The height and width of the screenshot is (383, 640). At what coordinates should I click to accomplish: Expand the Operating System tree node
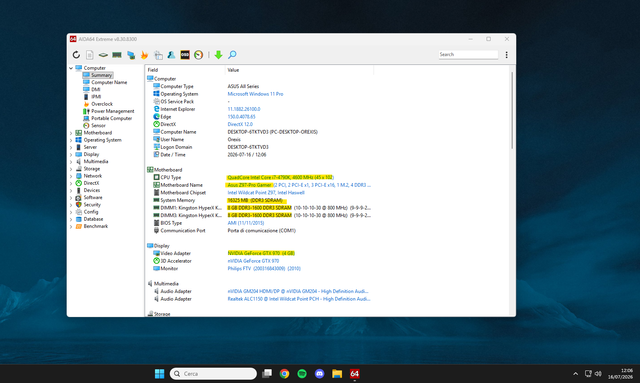[71, 140]
